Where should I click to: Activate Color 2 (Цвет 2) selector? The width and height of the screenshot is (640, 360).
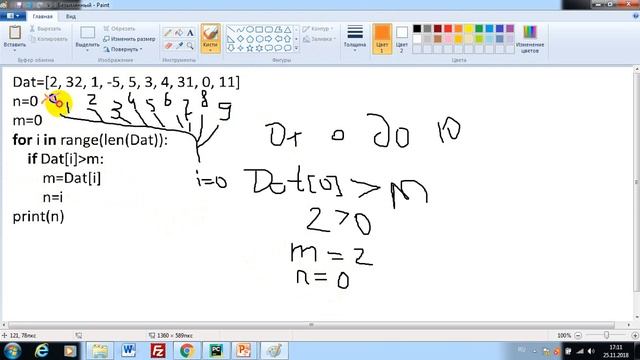coord(402,39)
